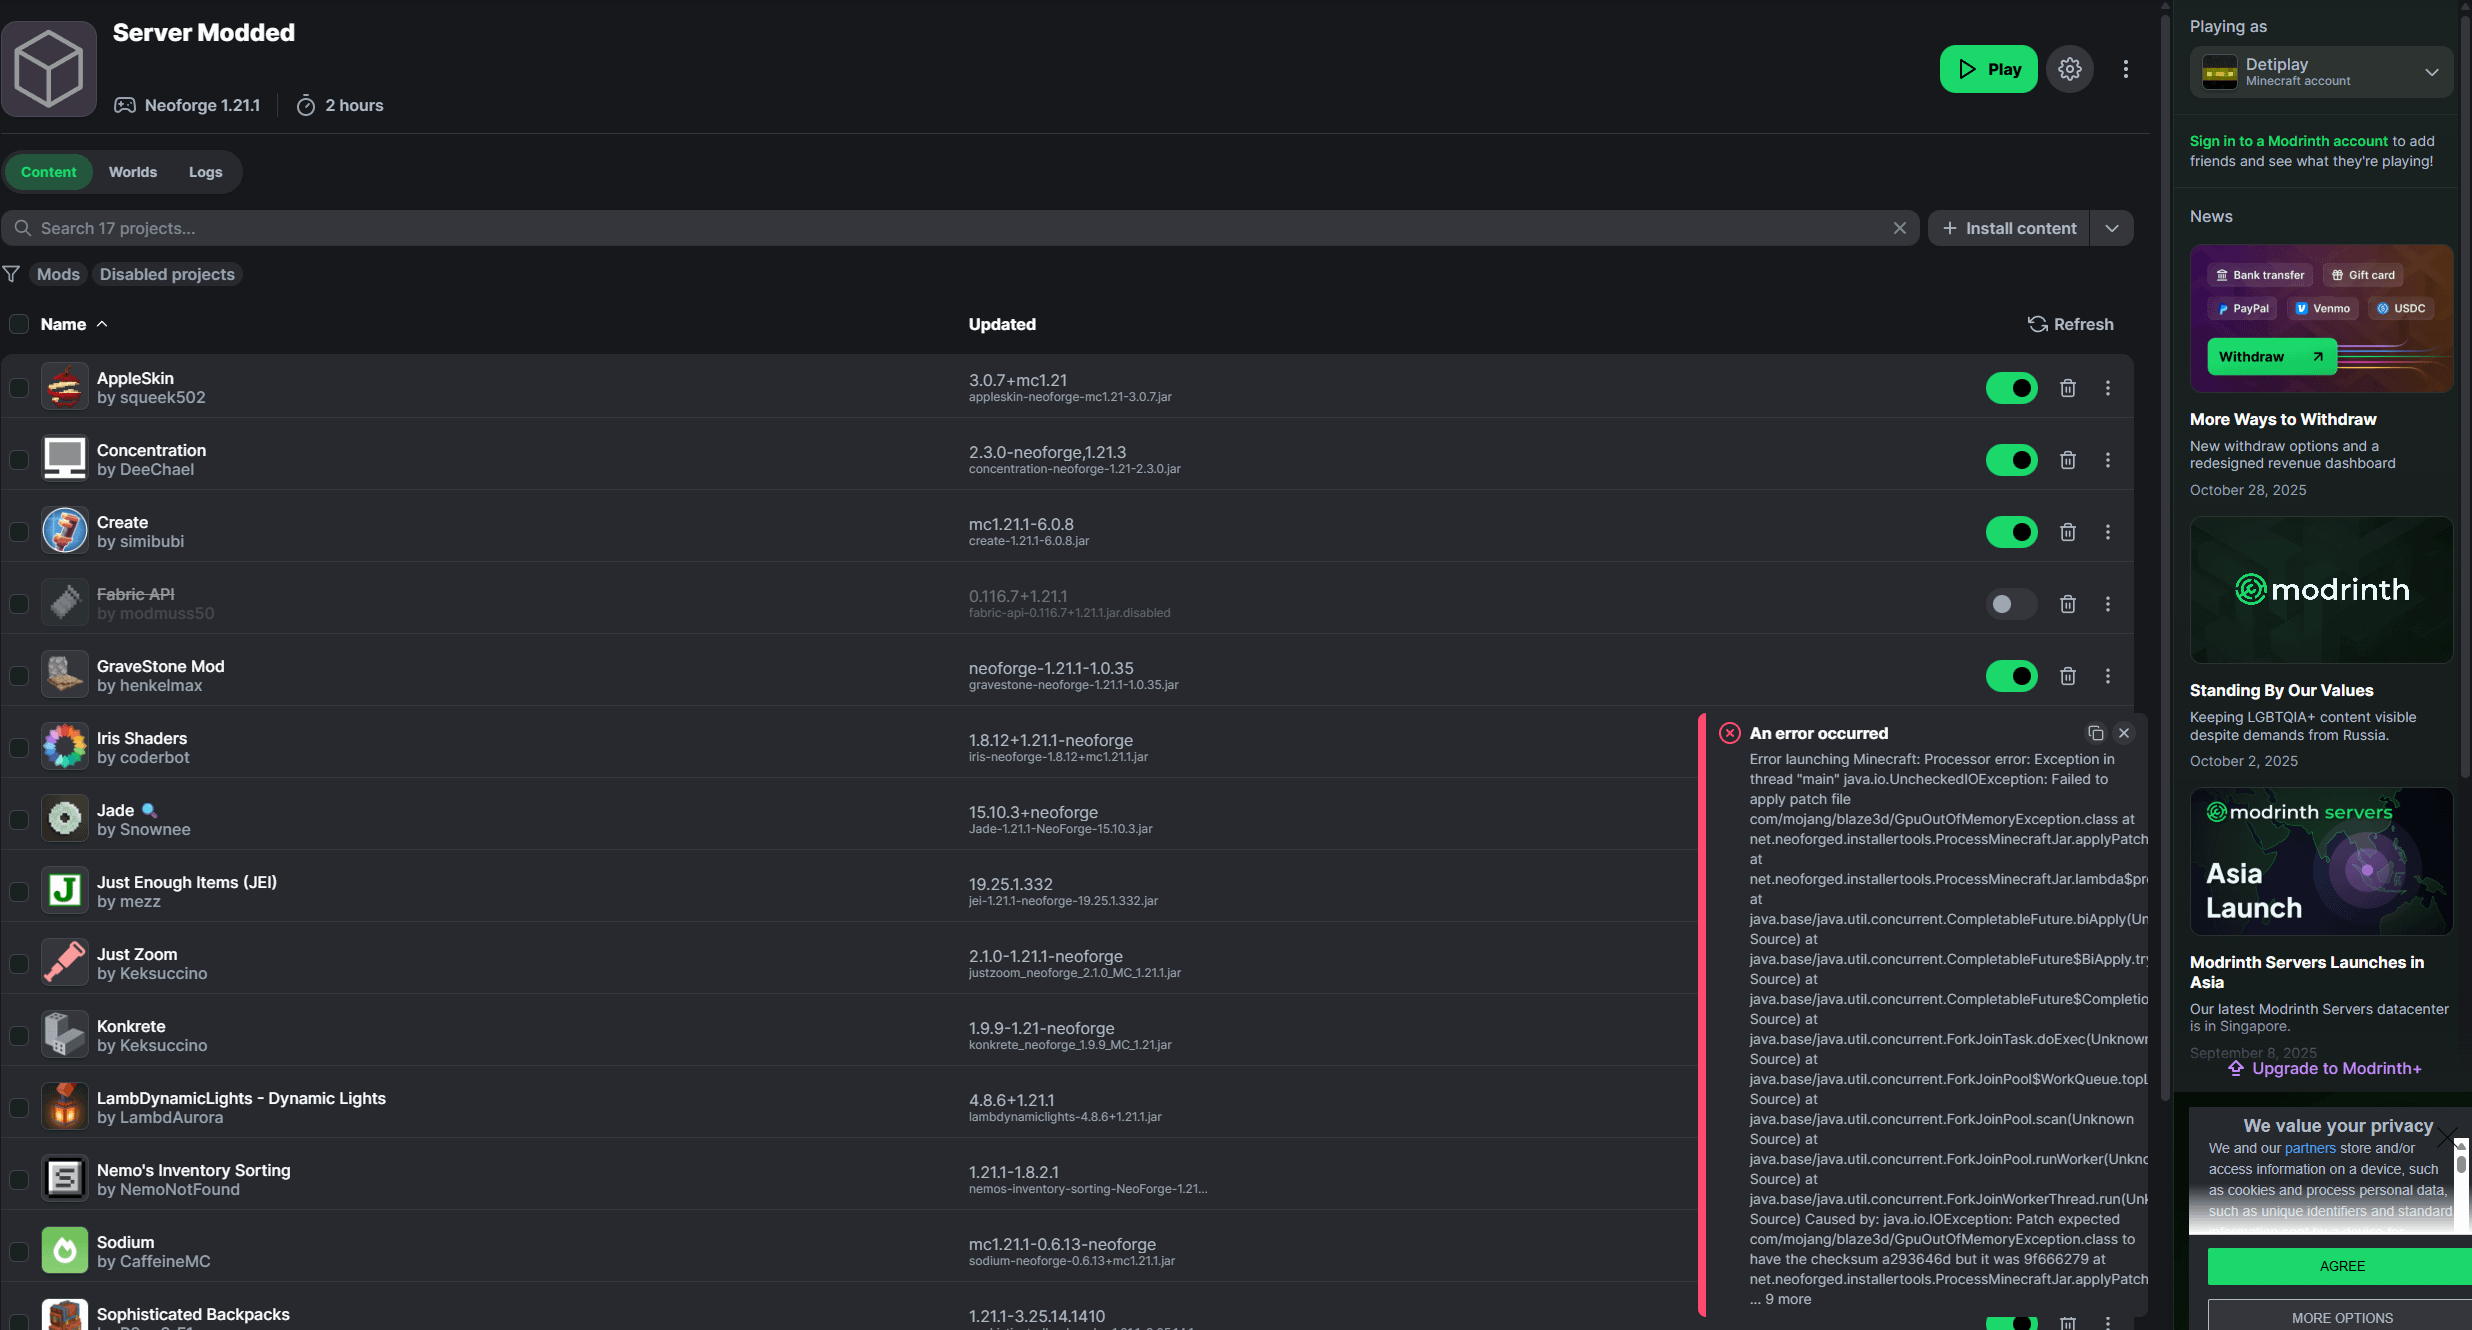2472x1330 pixels.
Task: Sort the list by Name column arrow
Action: tap(102, 324)
